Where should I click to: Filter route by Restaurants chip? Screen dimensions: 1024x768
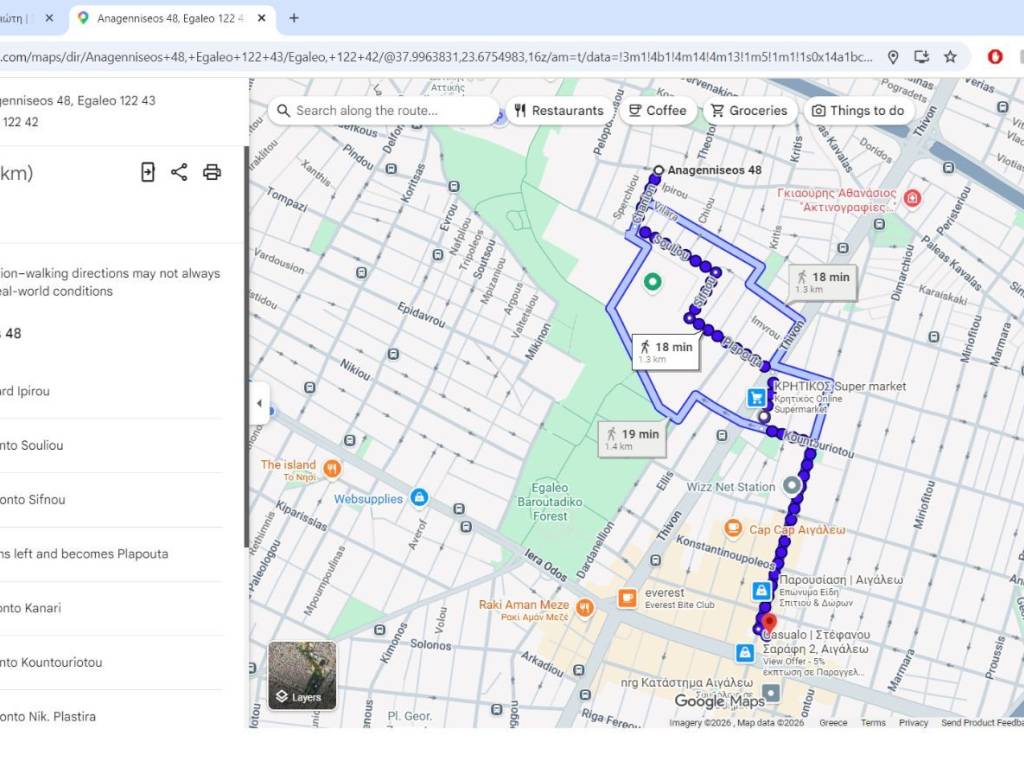[x=558, y=111]
